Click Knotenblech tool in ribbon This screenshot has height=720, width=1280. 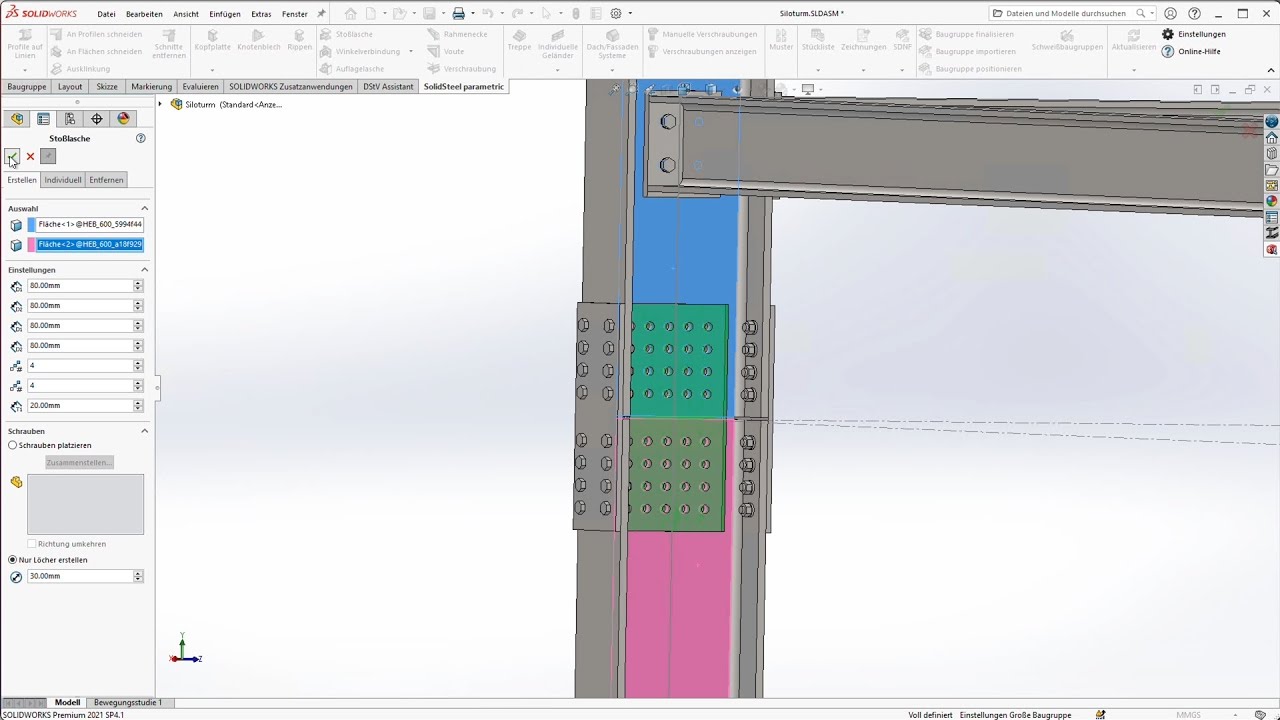(x=258, y=40)
